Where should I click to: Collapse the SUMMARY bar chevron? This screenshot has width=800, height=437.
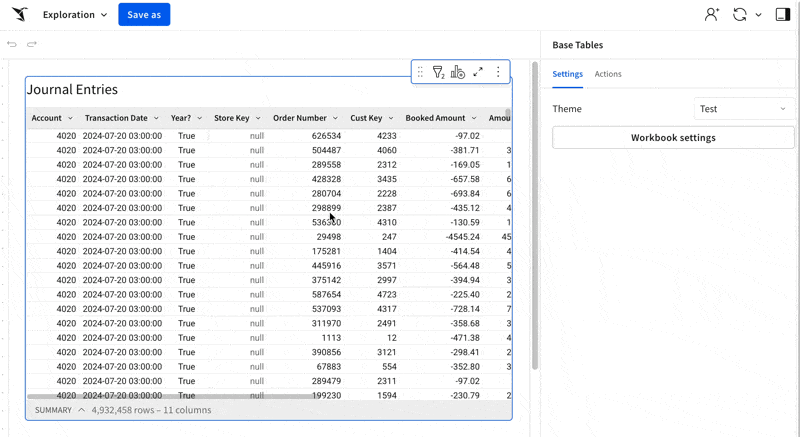[x=82, y=410]
